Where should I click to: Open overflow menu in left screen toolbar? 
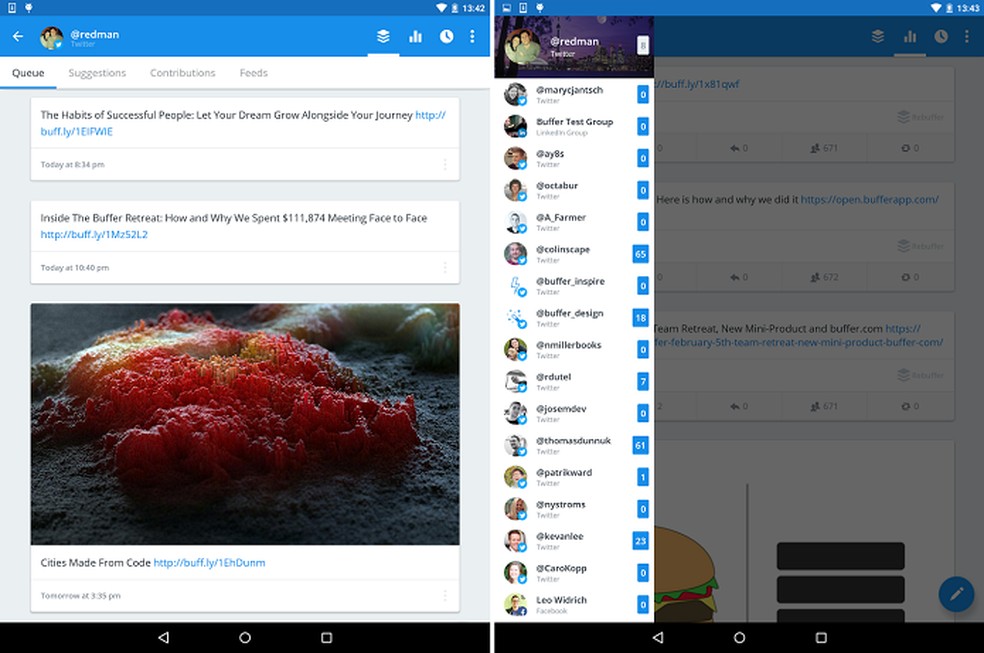click(x=472, y=36)
